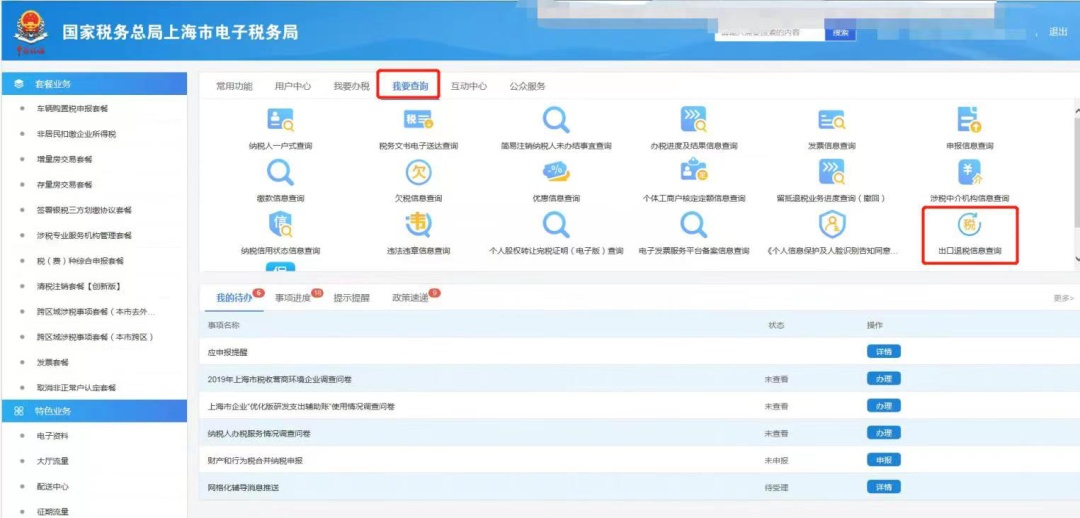Open 办税进度及结果信息查询 icon
This screenshot has height=518, width=1080.
tap(693, 121)
